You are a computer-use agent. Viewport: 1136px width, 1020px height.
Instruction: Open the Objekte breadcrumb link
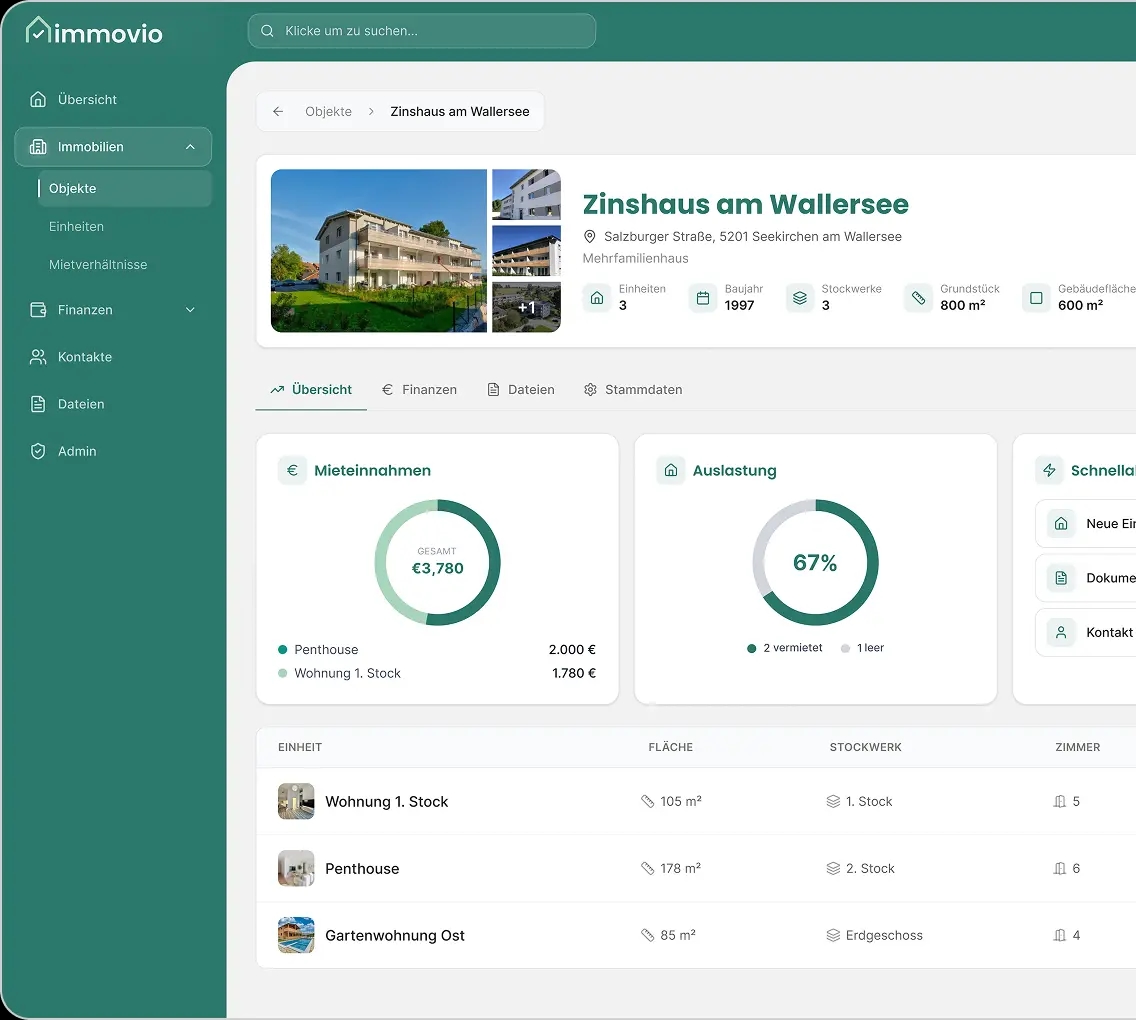click(328, 111)
